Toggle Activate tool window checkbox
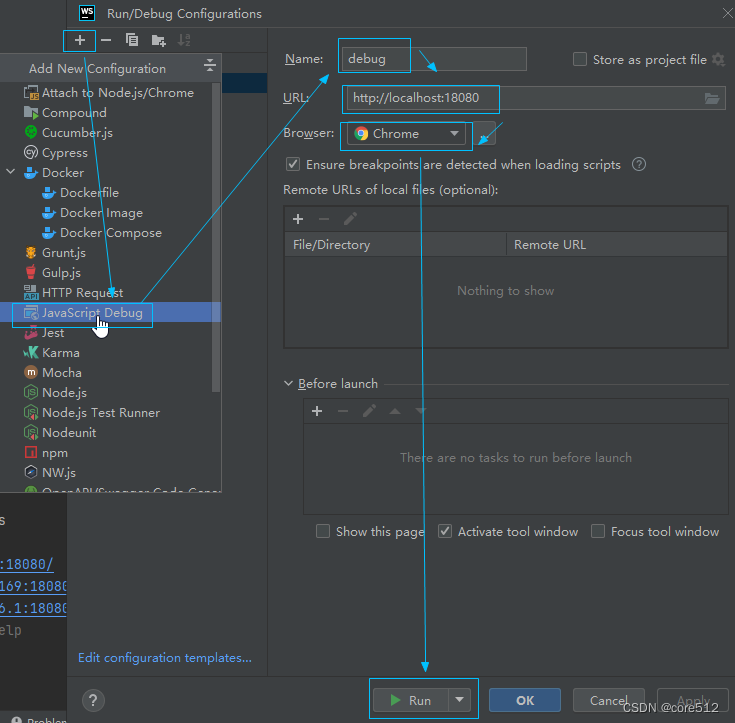 tap(445, 531)
